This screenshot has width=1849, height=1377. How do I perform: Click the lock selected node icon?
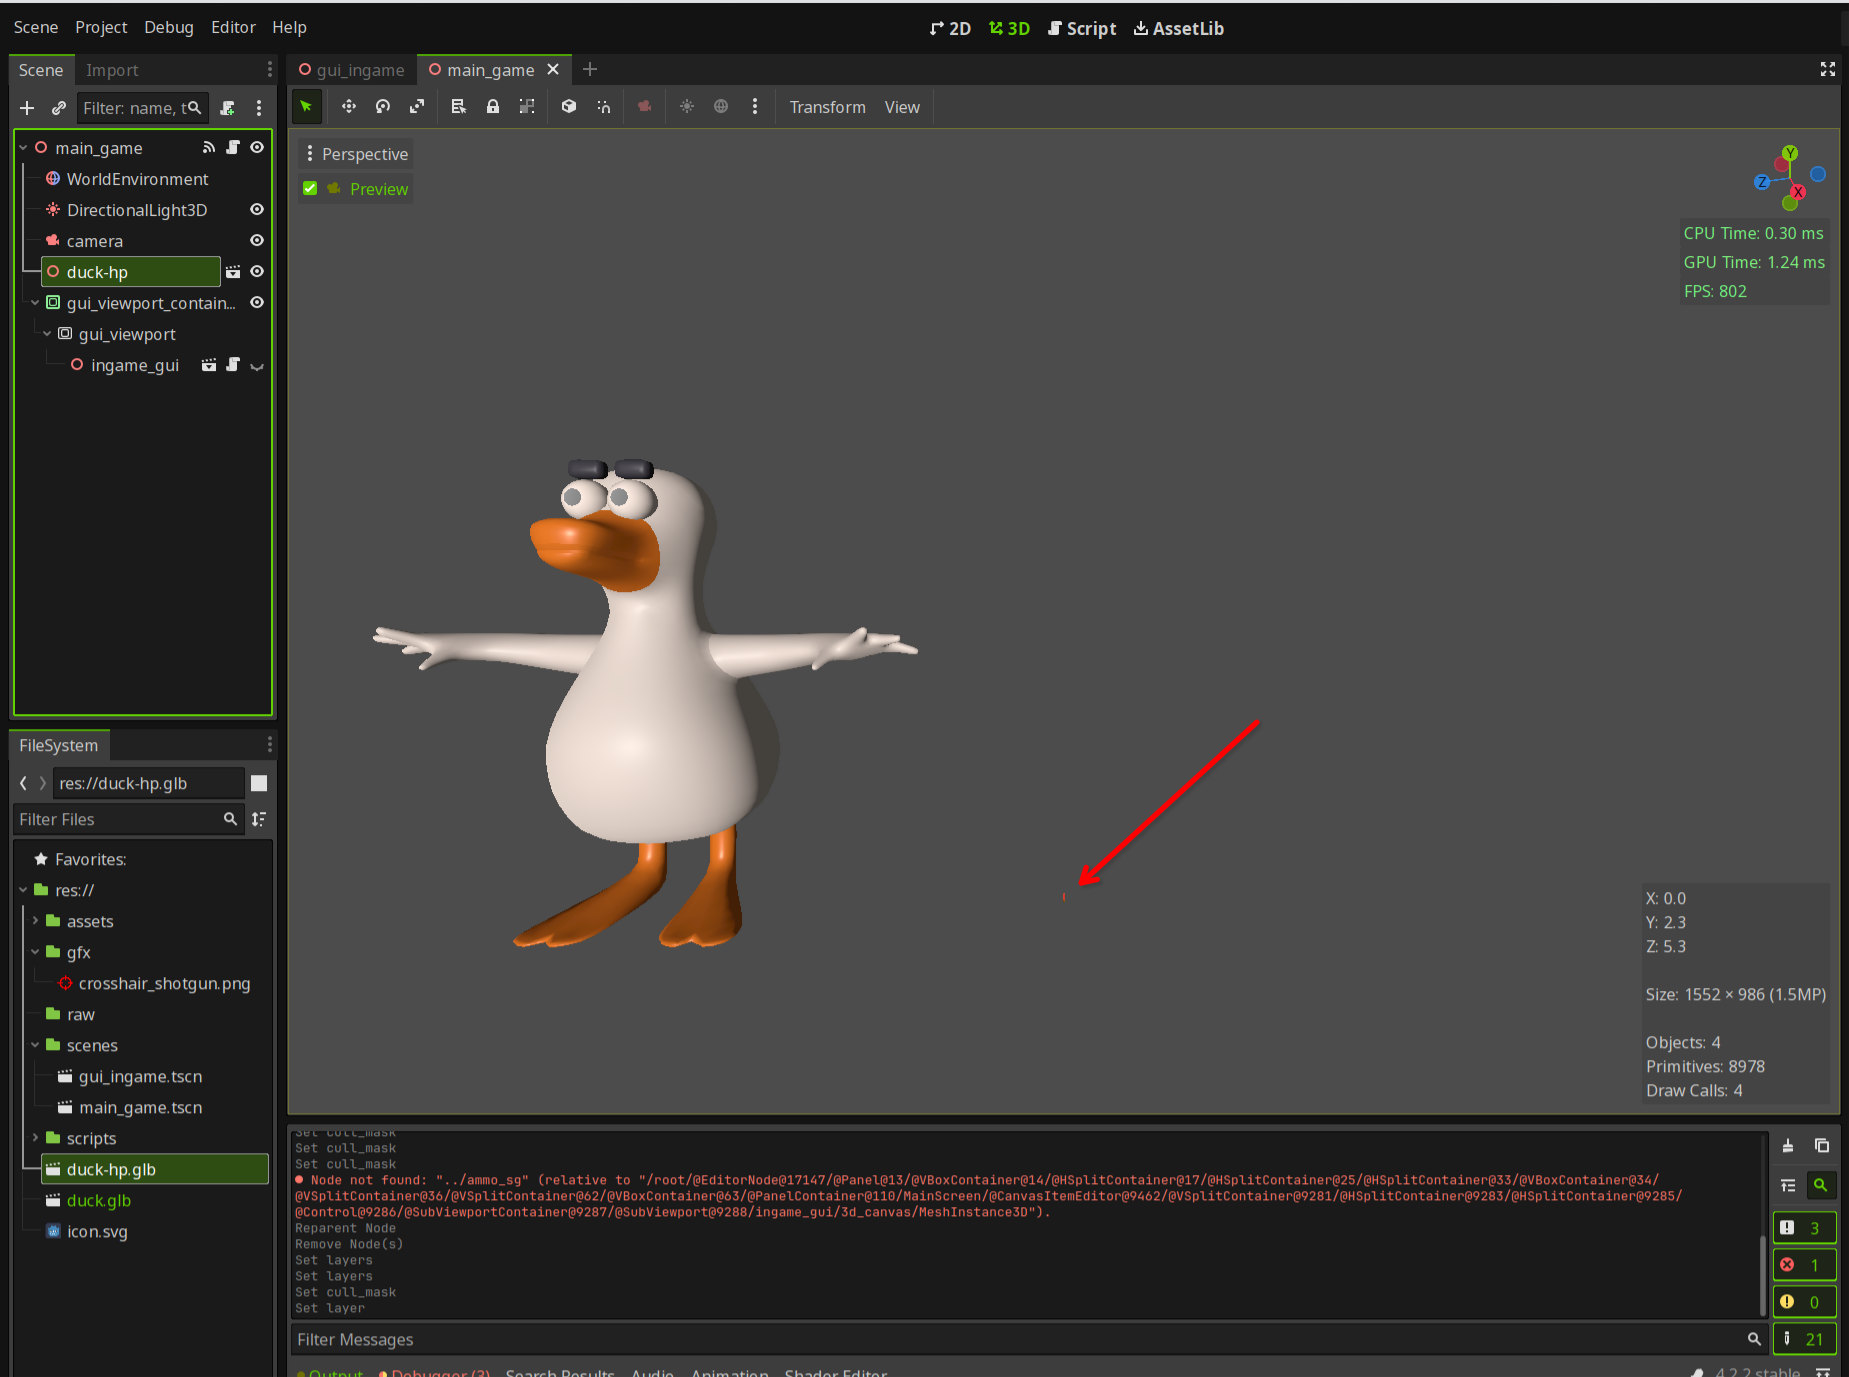click(x=493, y=107)
